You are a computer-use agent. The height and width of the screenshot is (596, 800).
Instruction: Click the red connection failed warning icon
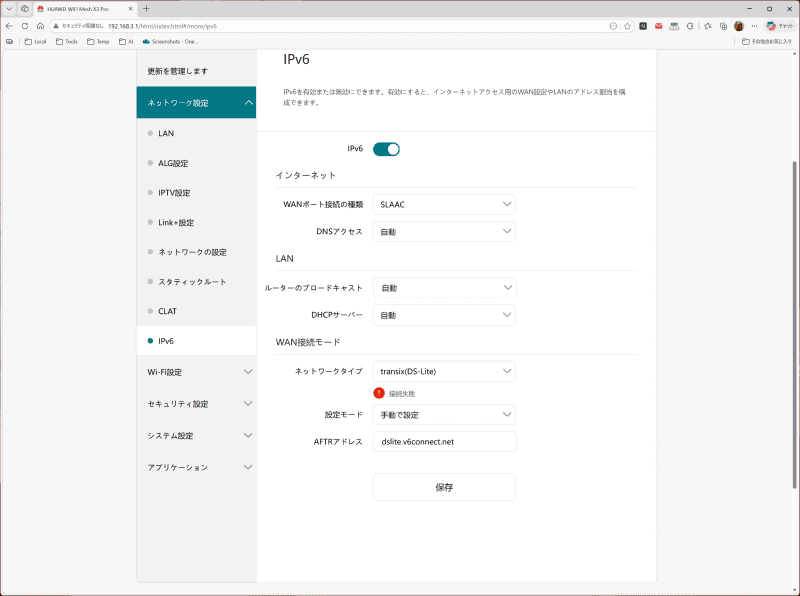pyautogui.click(x=379, y=393)
